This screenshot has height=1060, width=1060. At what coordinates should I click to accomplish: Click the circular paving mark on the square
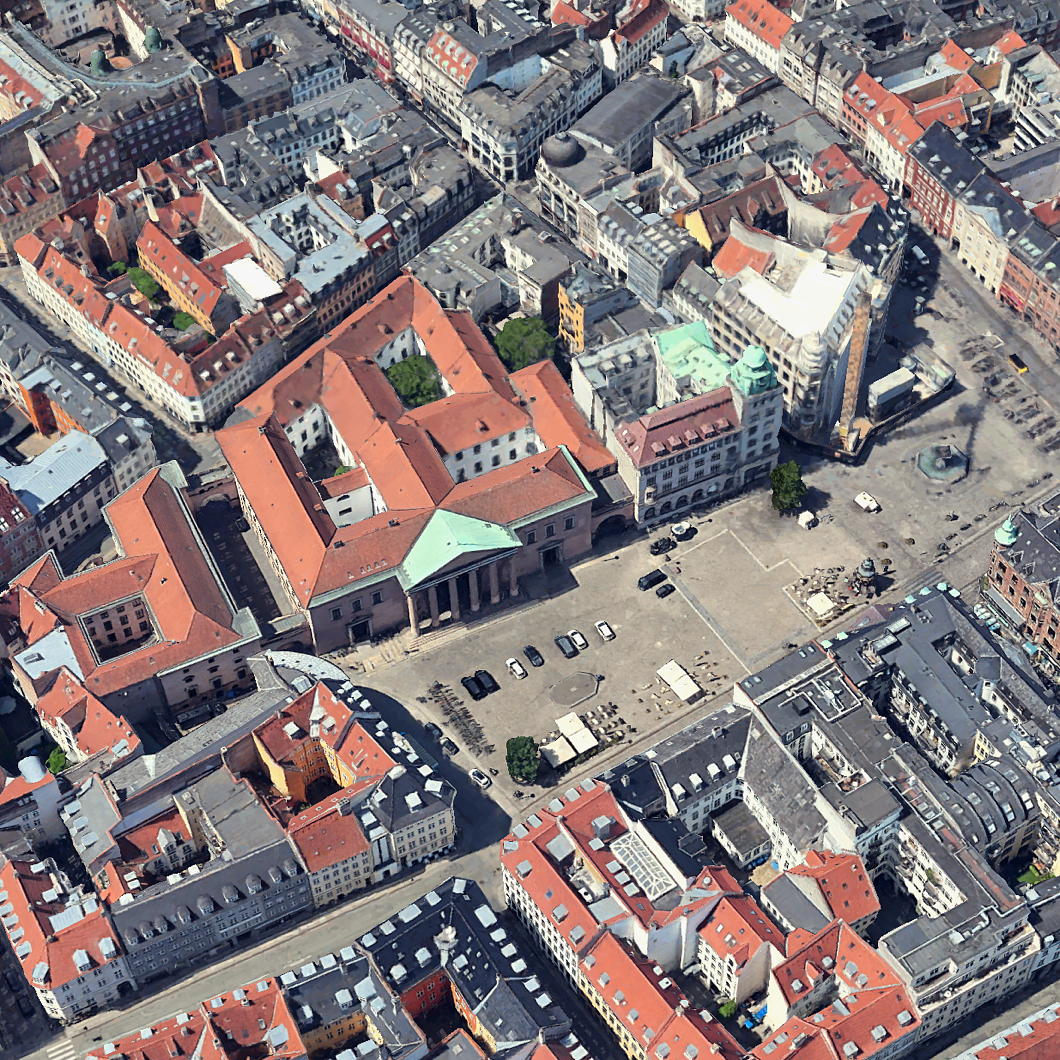pos(573,688)
